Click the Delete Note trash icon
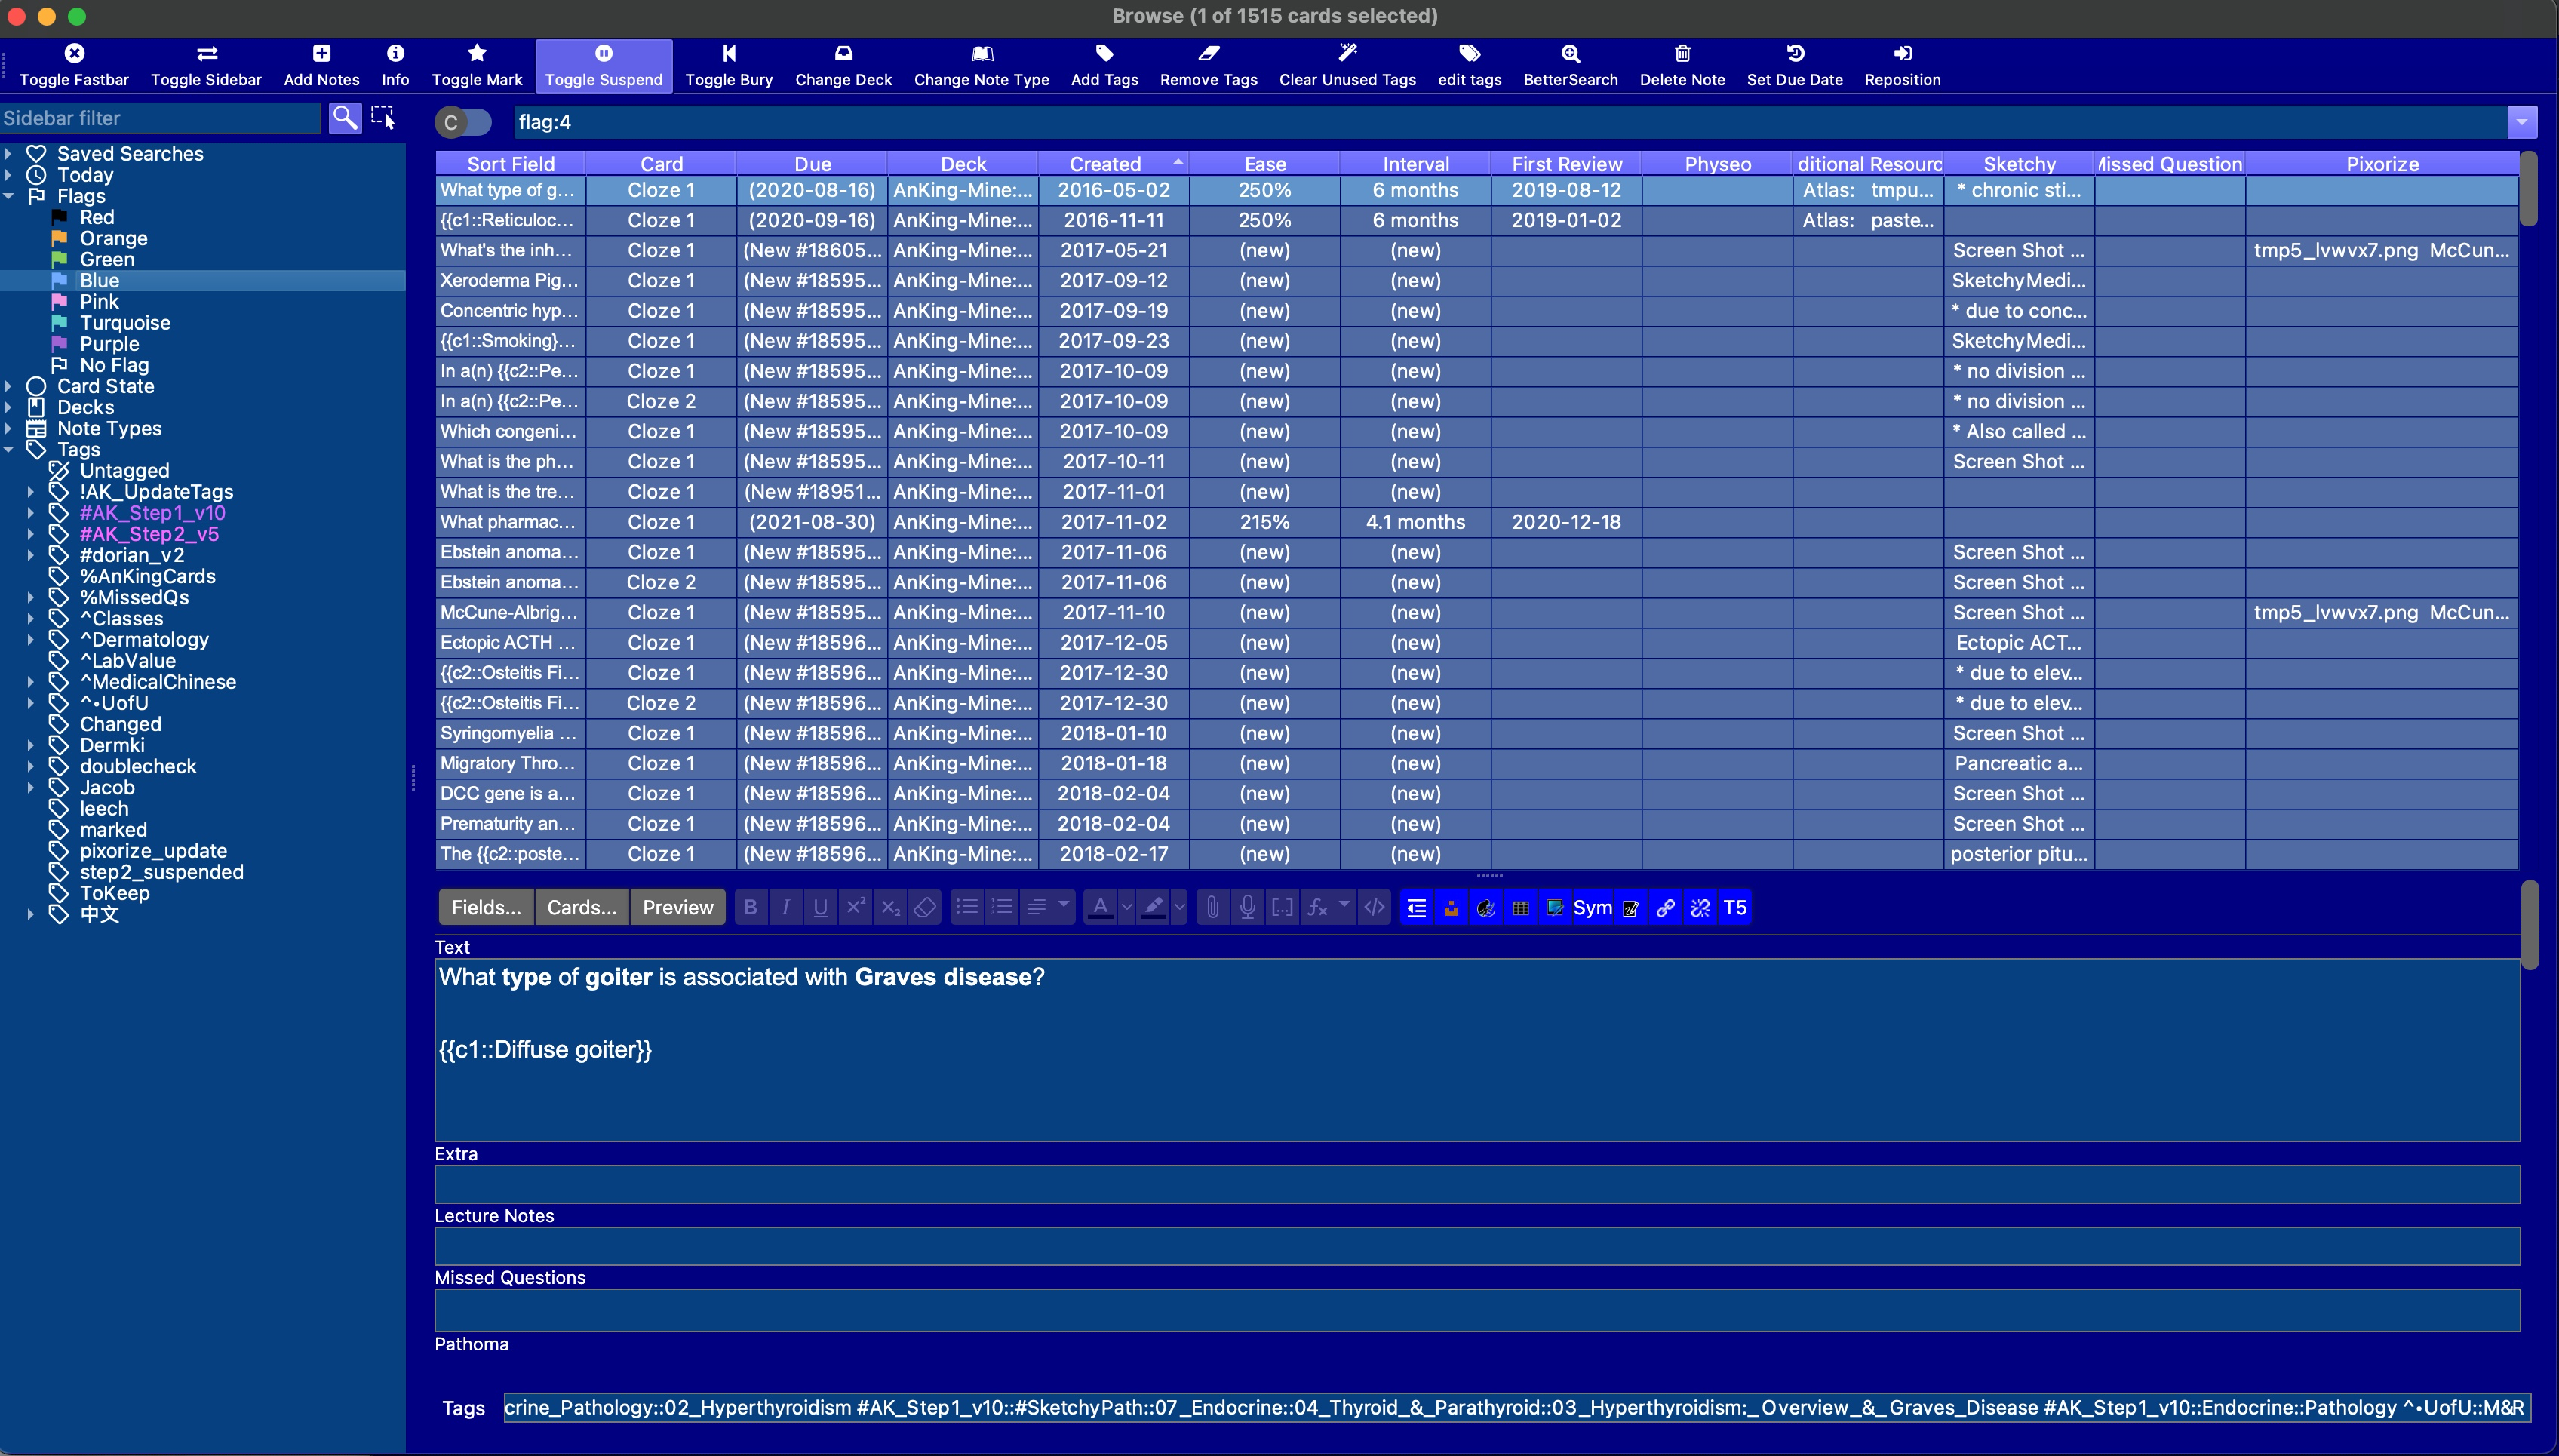Image resolution: width=2559 pixels, height=1456 pixels. 1682,54
